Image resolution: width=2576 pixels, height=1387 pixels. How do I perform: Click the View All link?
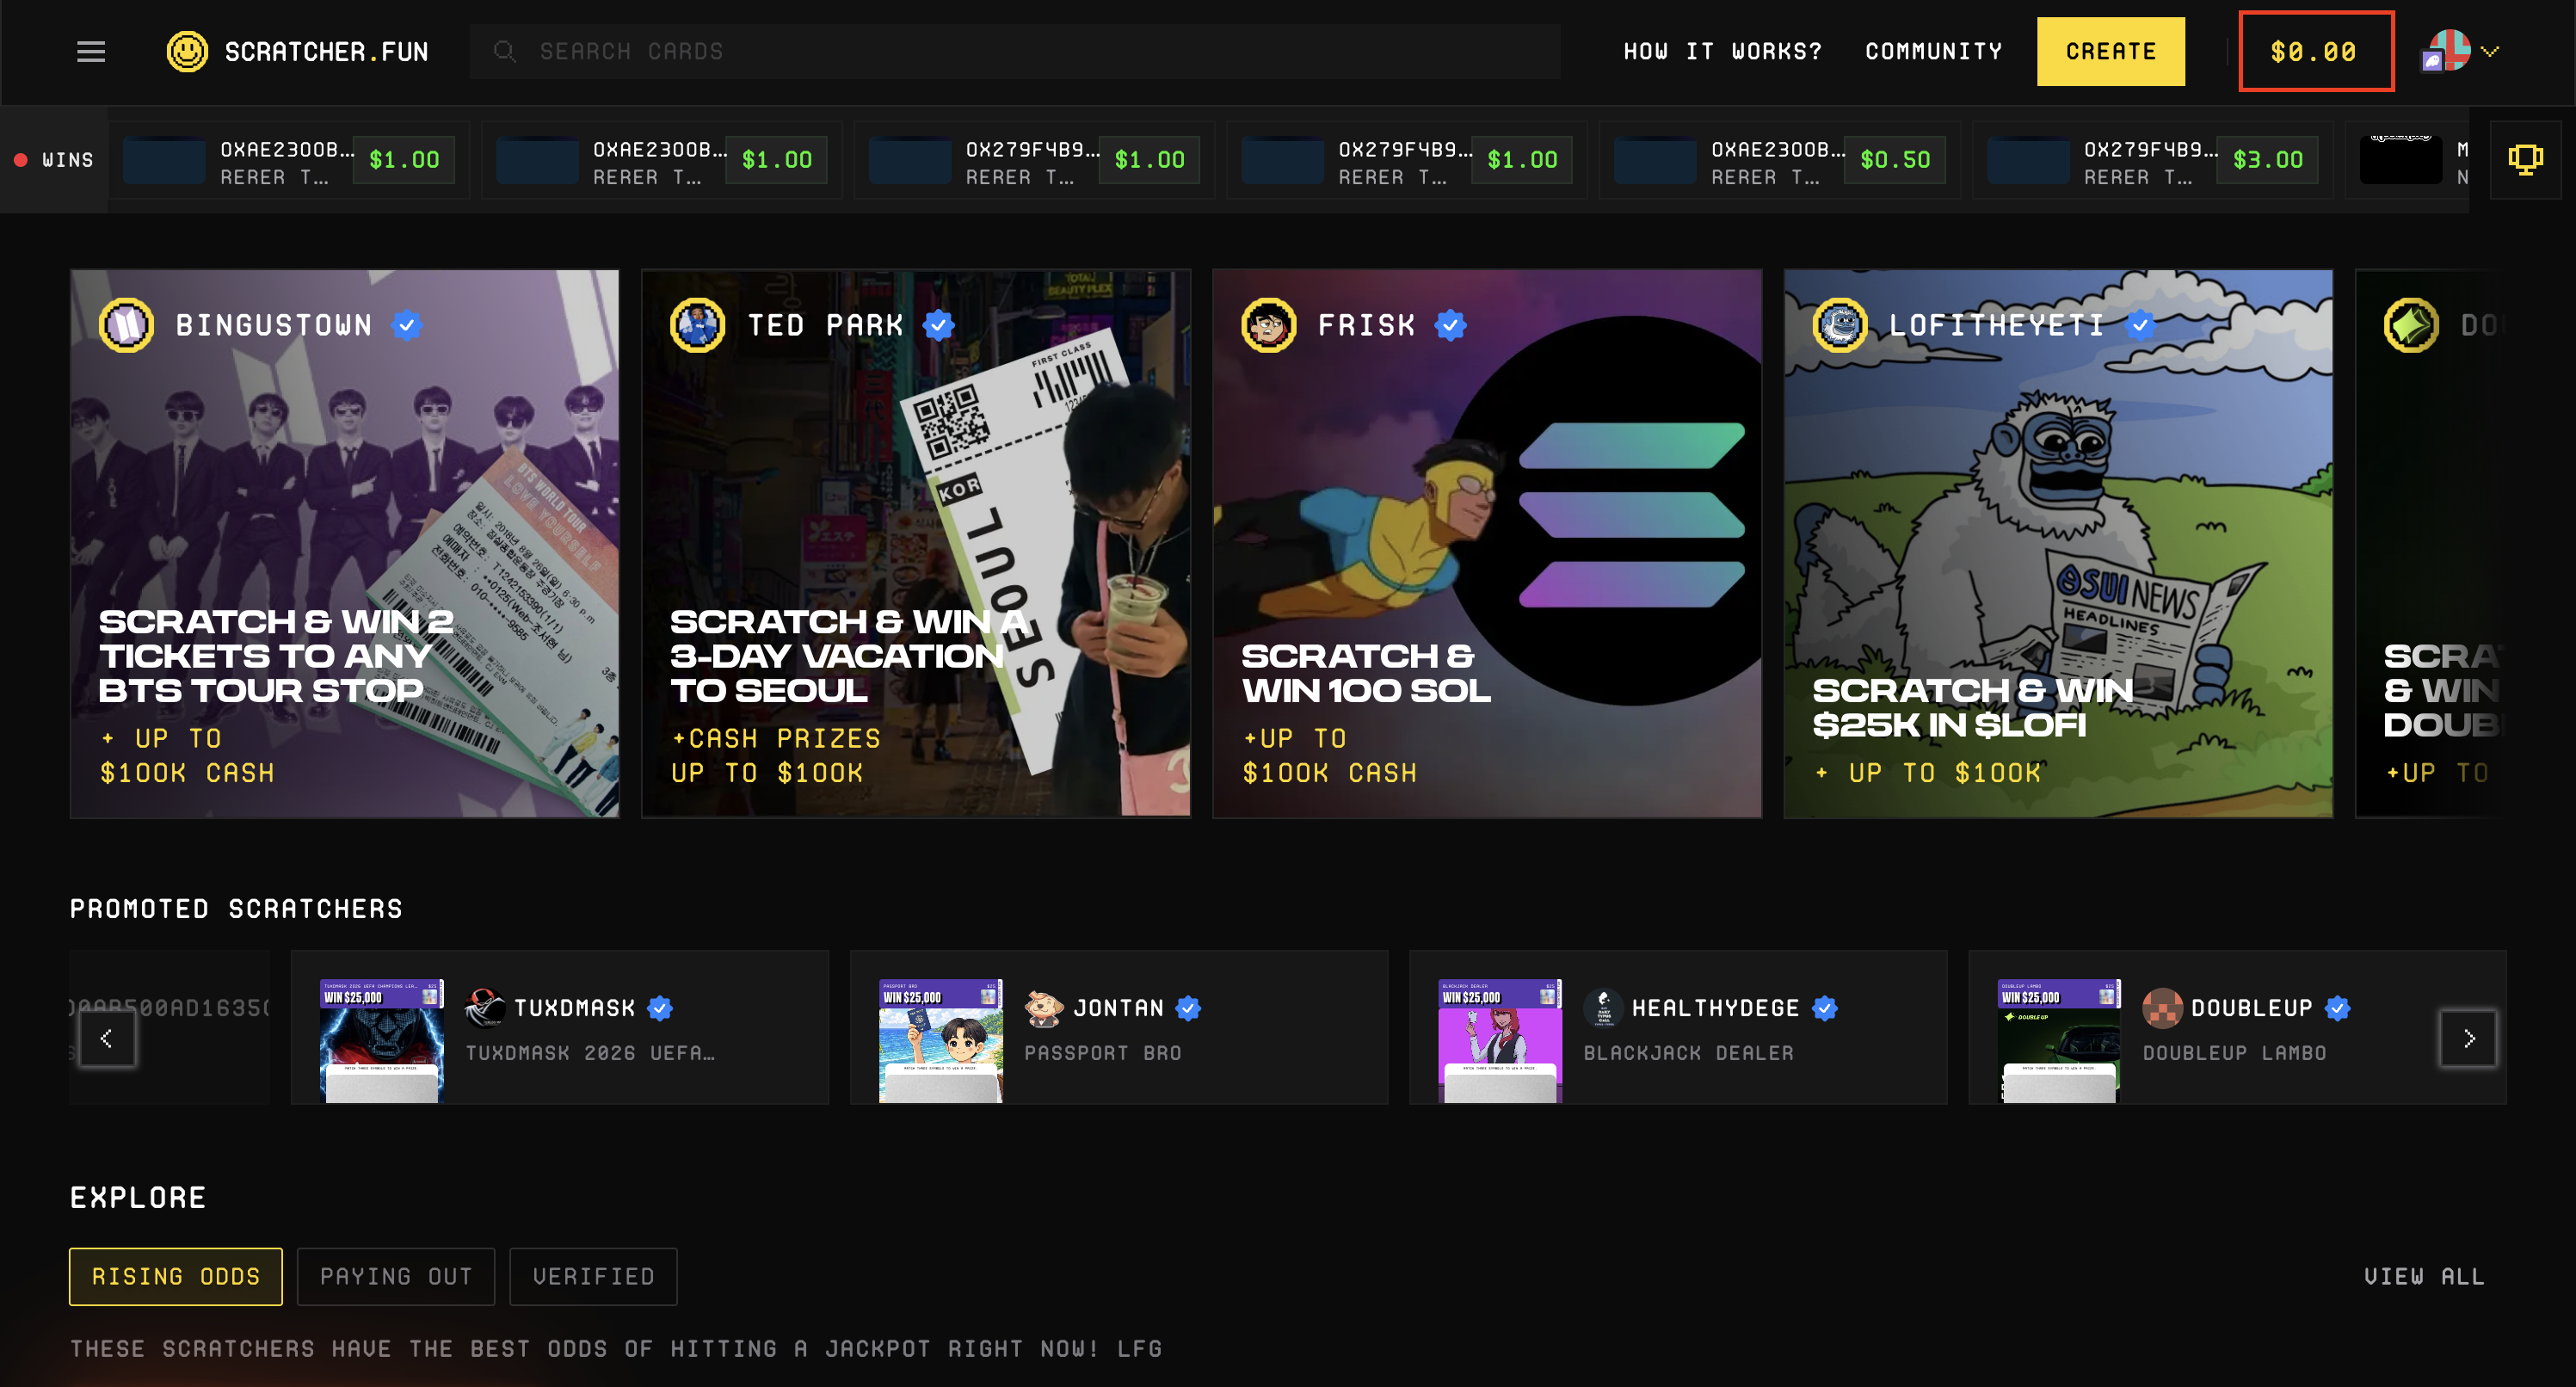tap(2423, 1276)
